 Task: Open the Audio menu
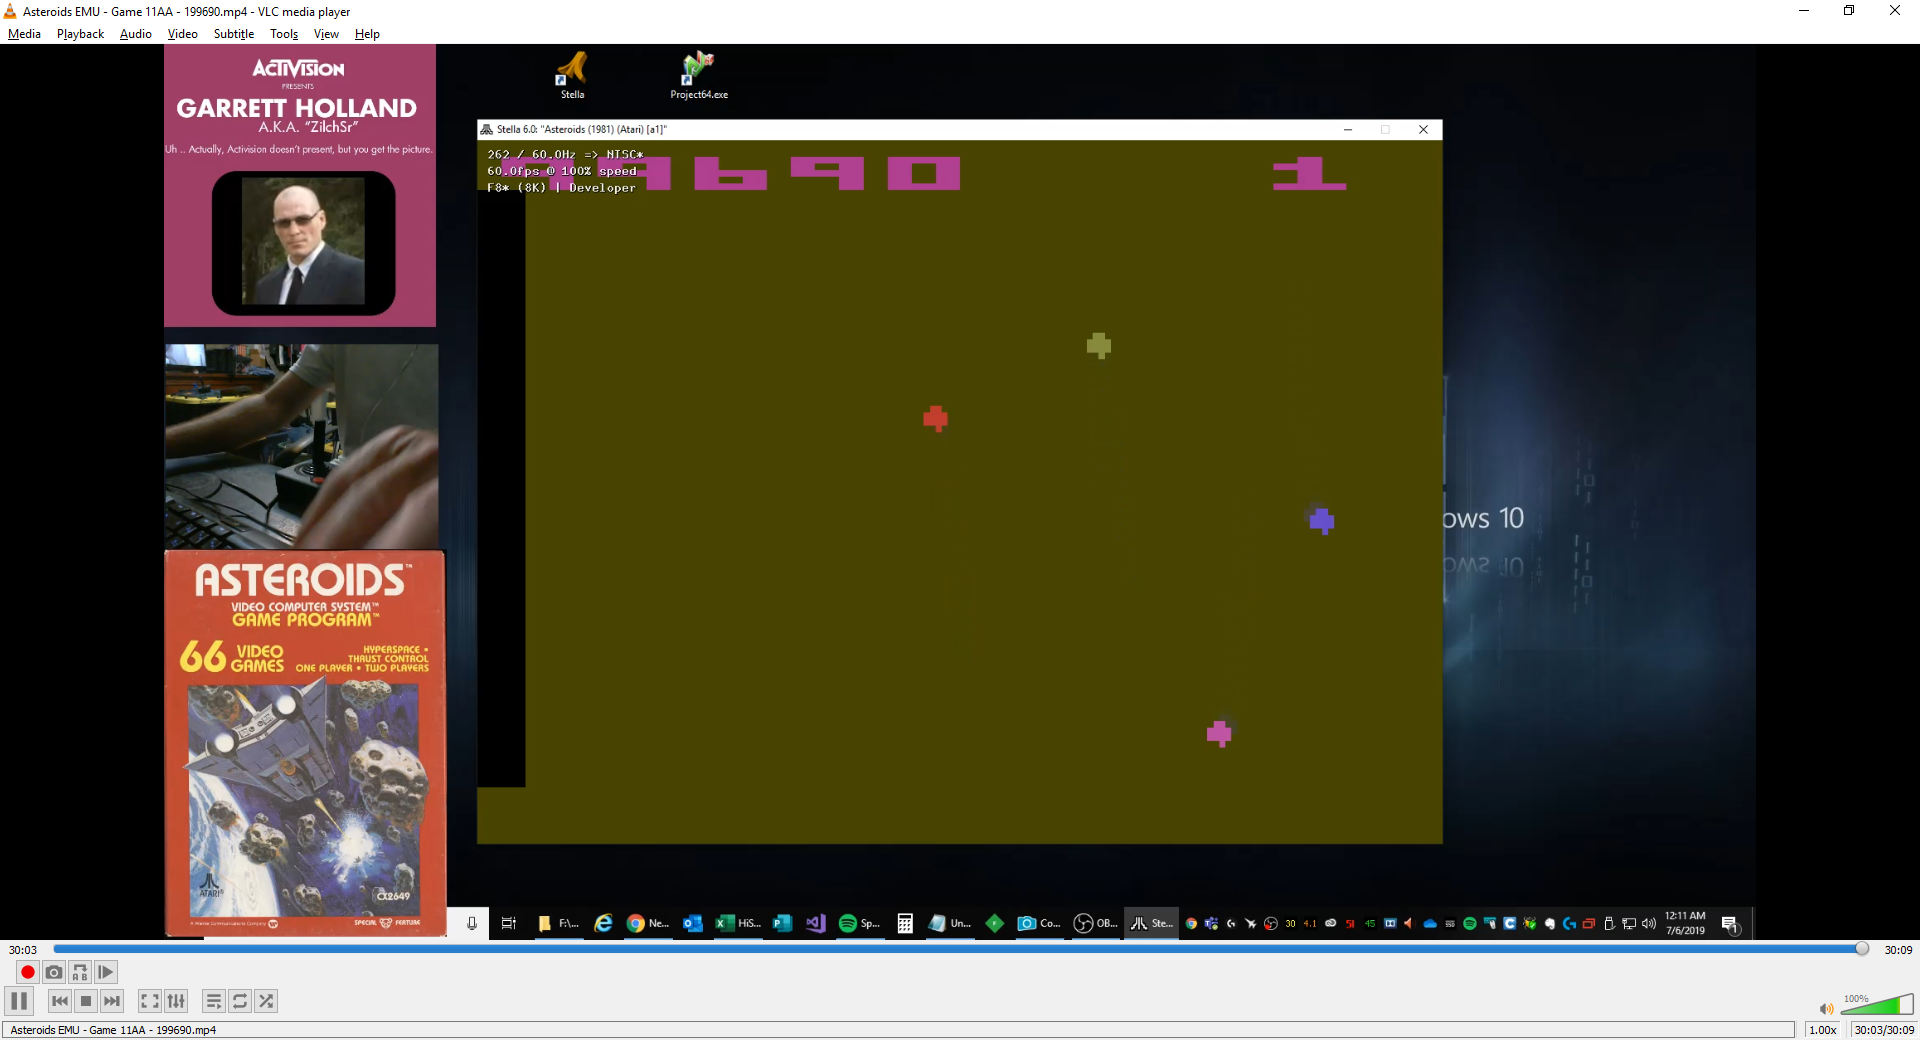click(x=136, y=34)
